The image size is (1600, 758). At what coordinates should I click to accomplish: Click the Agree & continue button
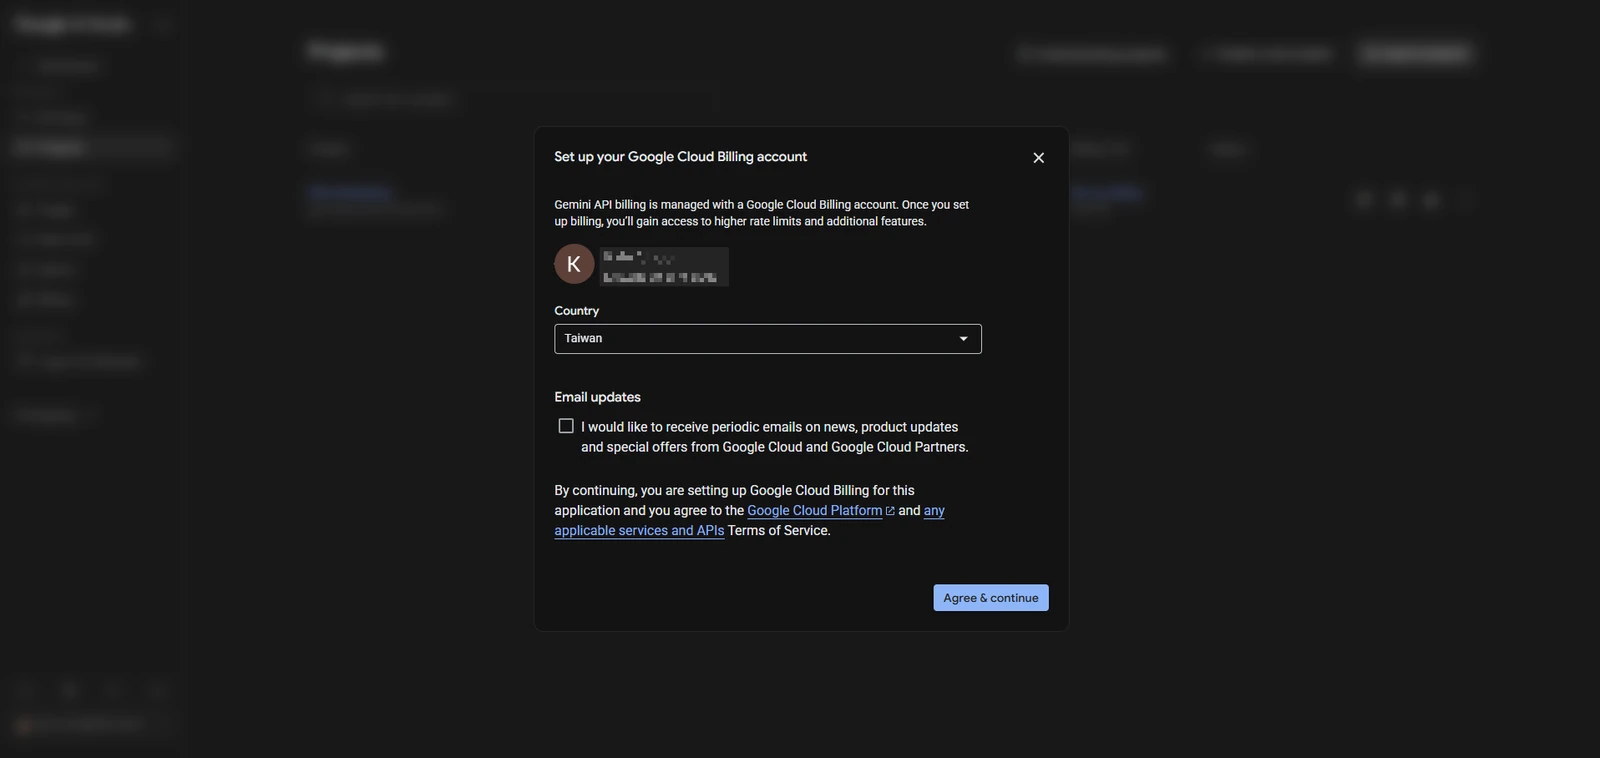pos(991,598)
